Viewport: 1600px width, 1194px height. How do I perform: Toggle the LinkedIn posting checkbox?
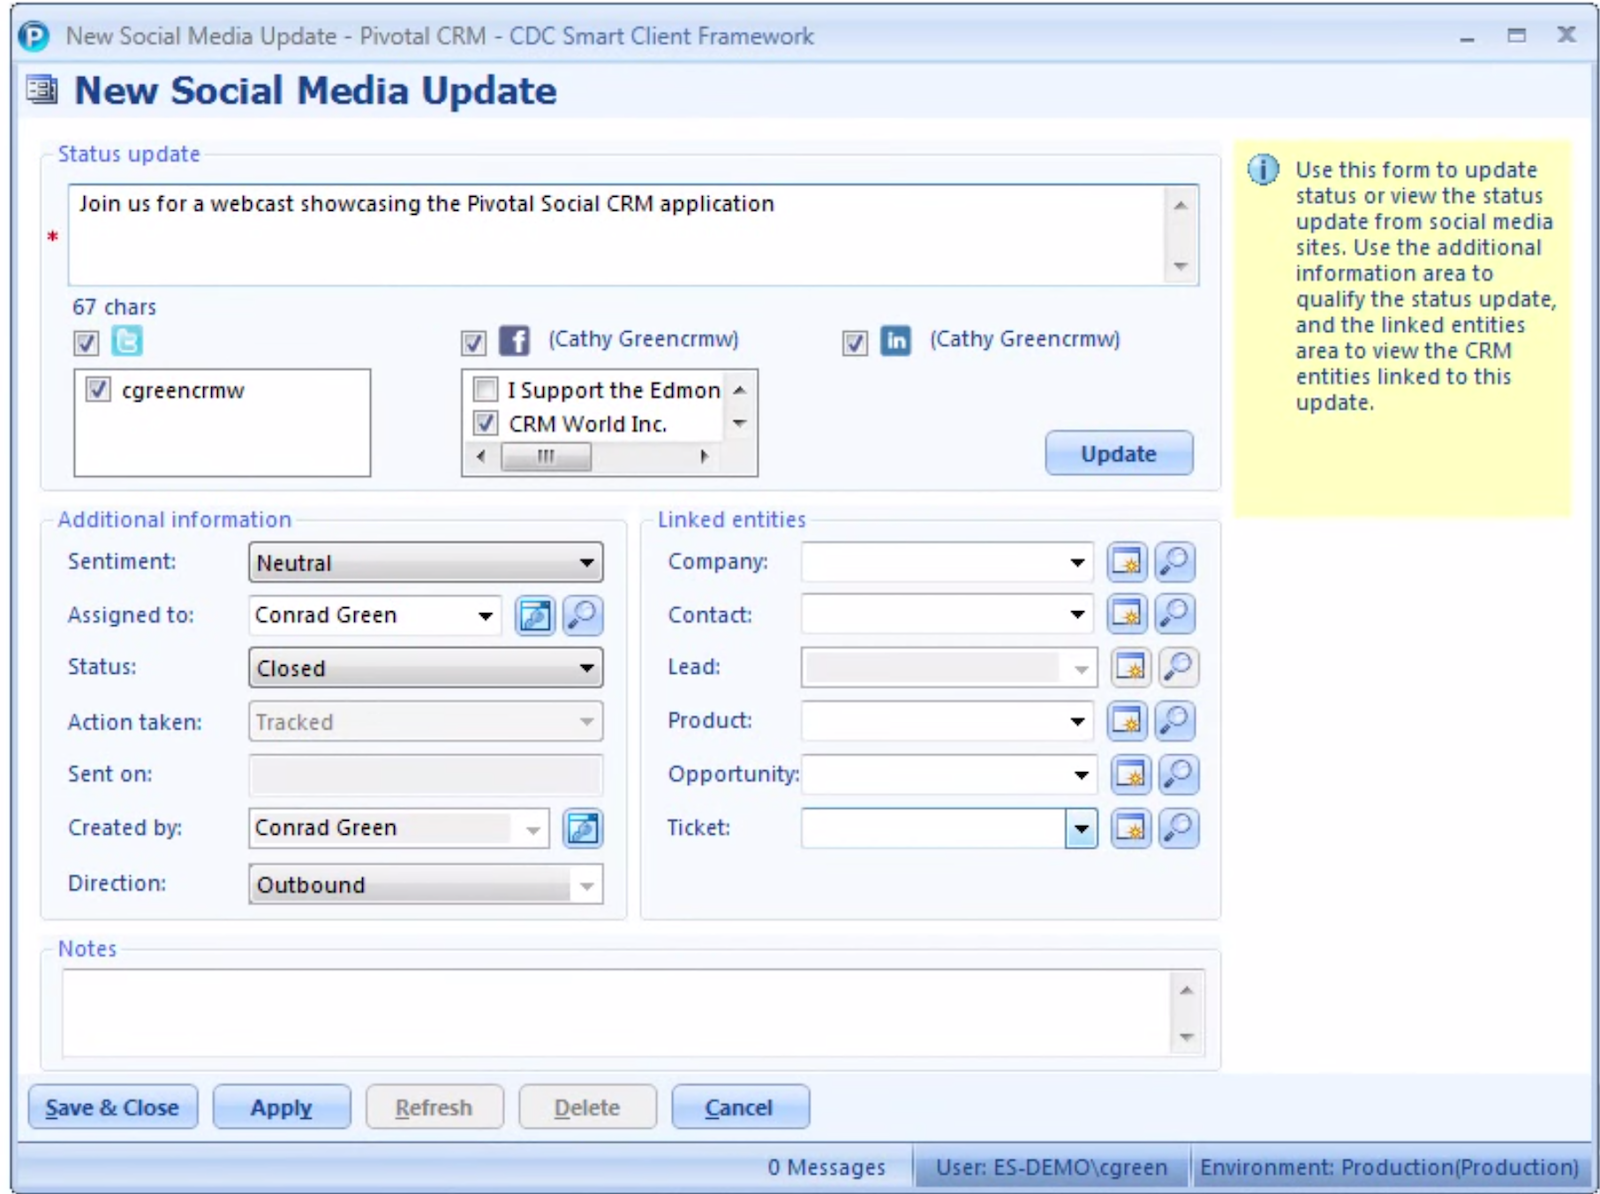[x=854, y=343]
